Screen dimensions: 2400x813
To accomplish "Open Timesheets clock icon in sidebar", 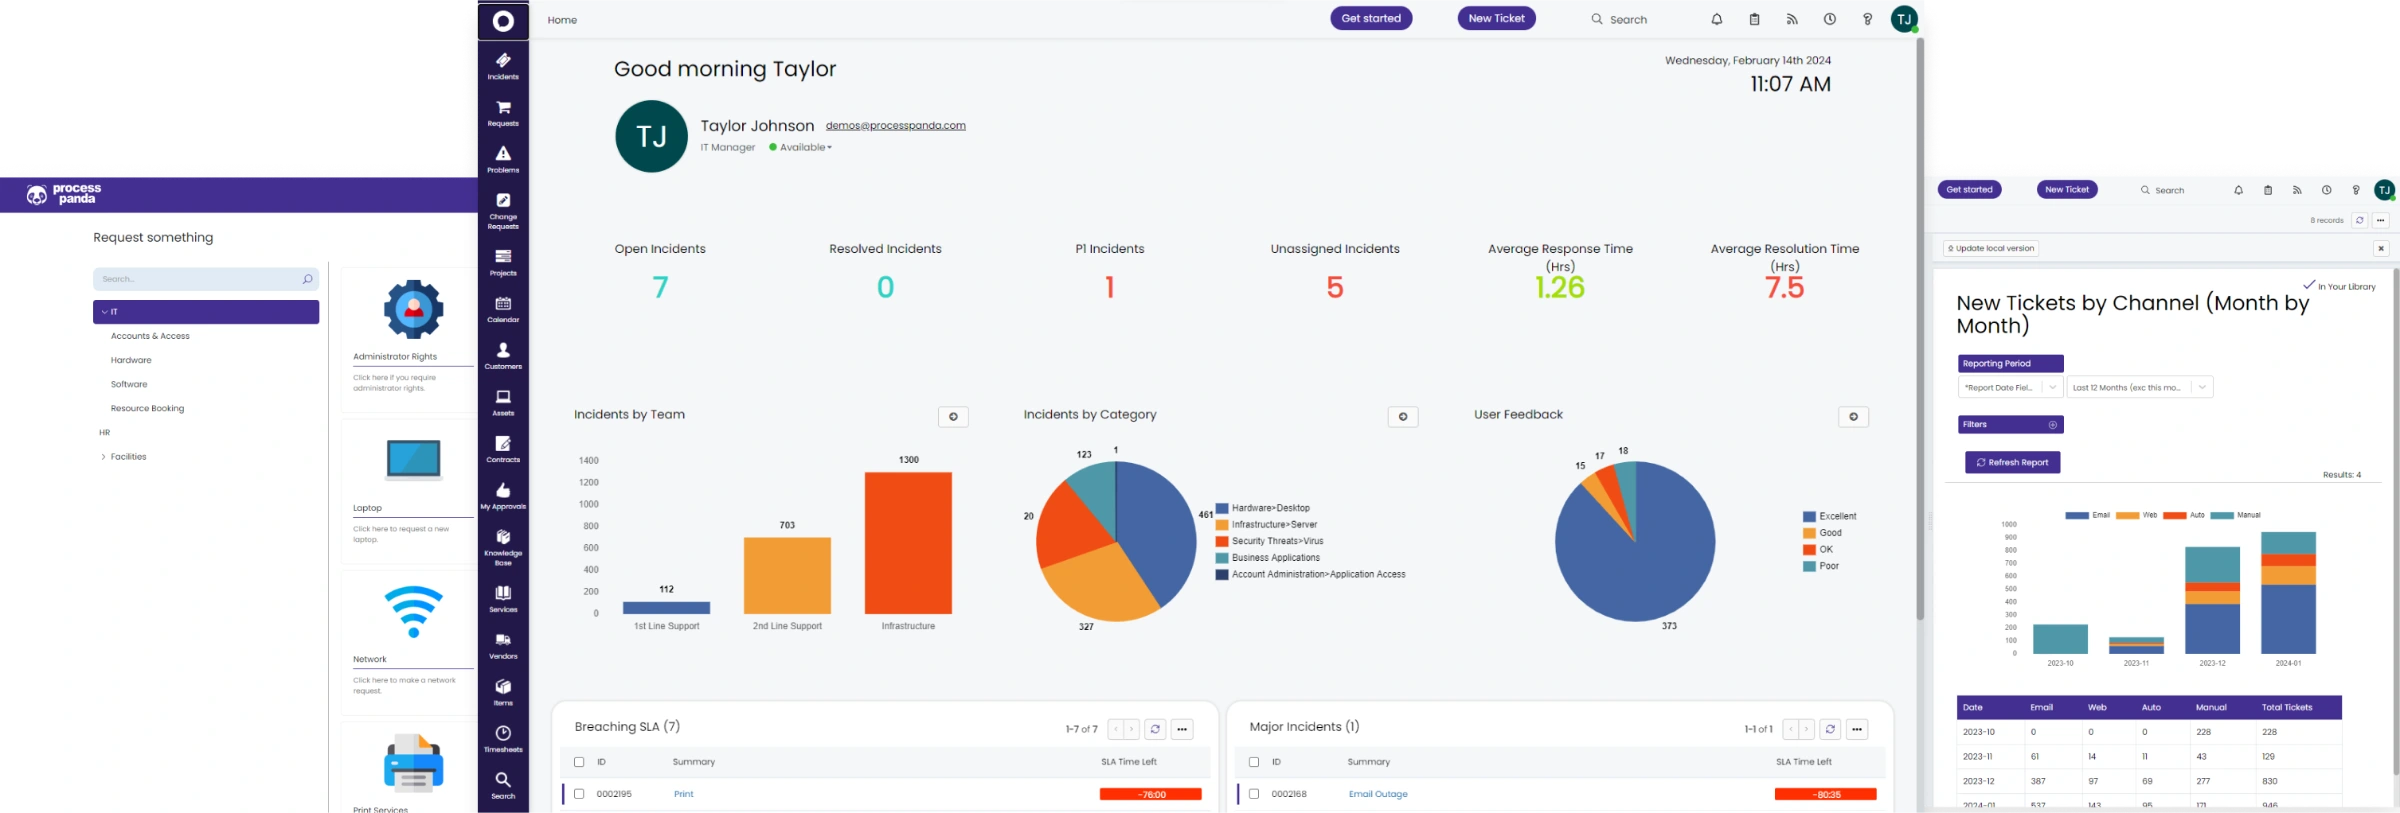I will pyautogui.click(x=503, y=739).
